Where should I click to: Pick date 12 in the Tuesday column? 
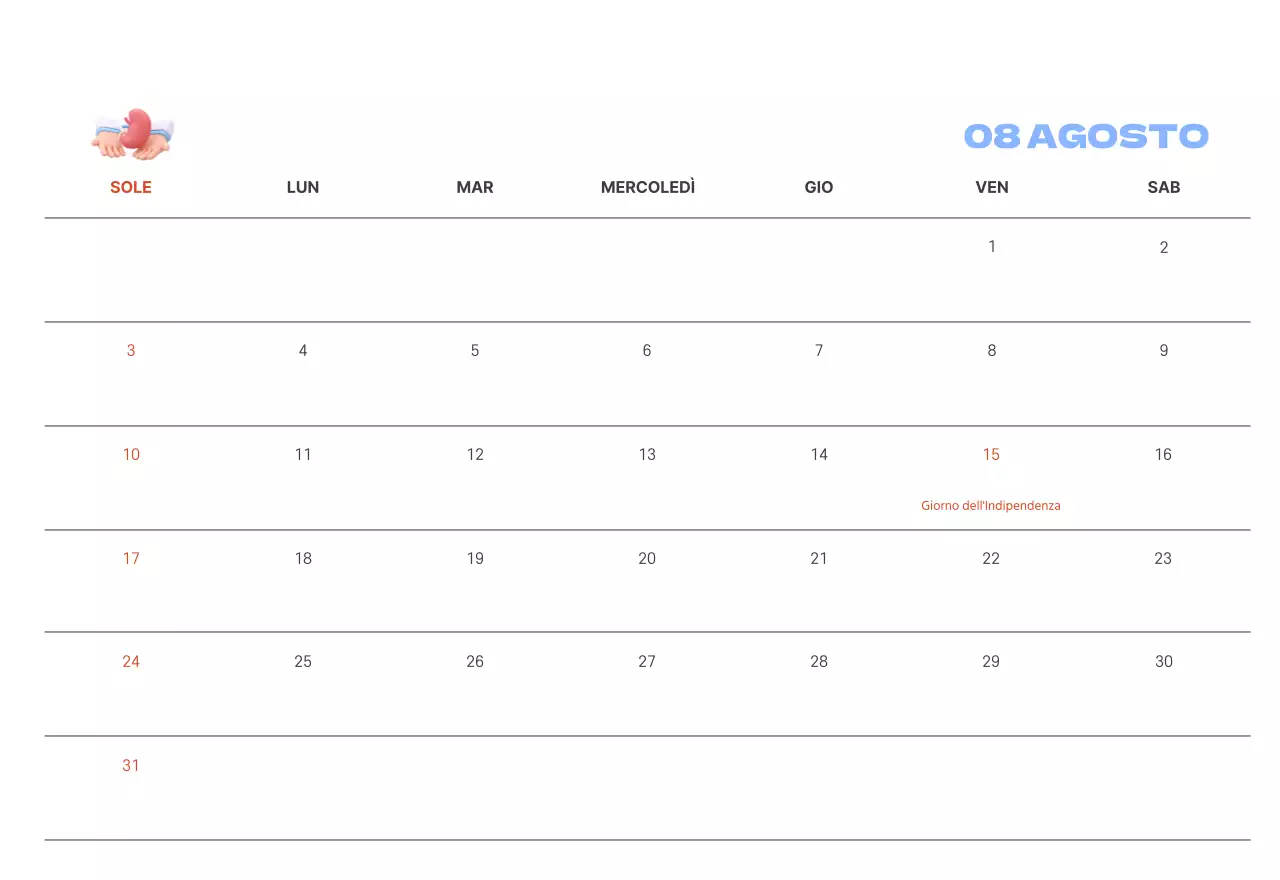click(x=475, y=455)
